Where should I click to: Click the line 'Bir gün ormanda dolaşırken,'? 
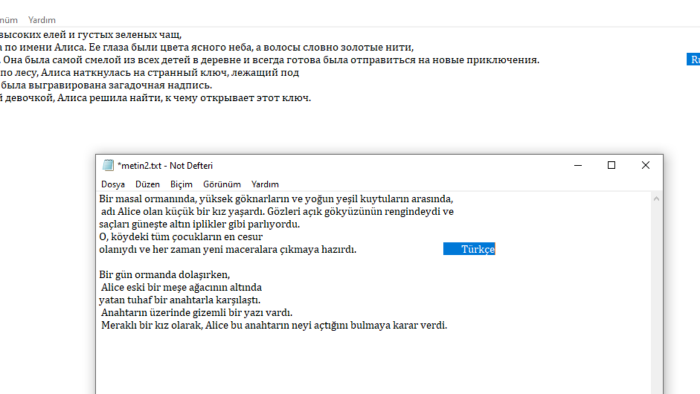164,274
